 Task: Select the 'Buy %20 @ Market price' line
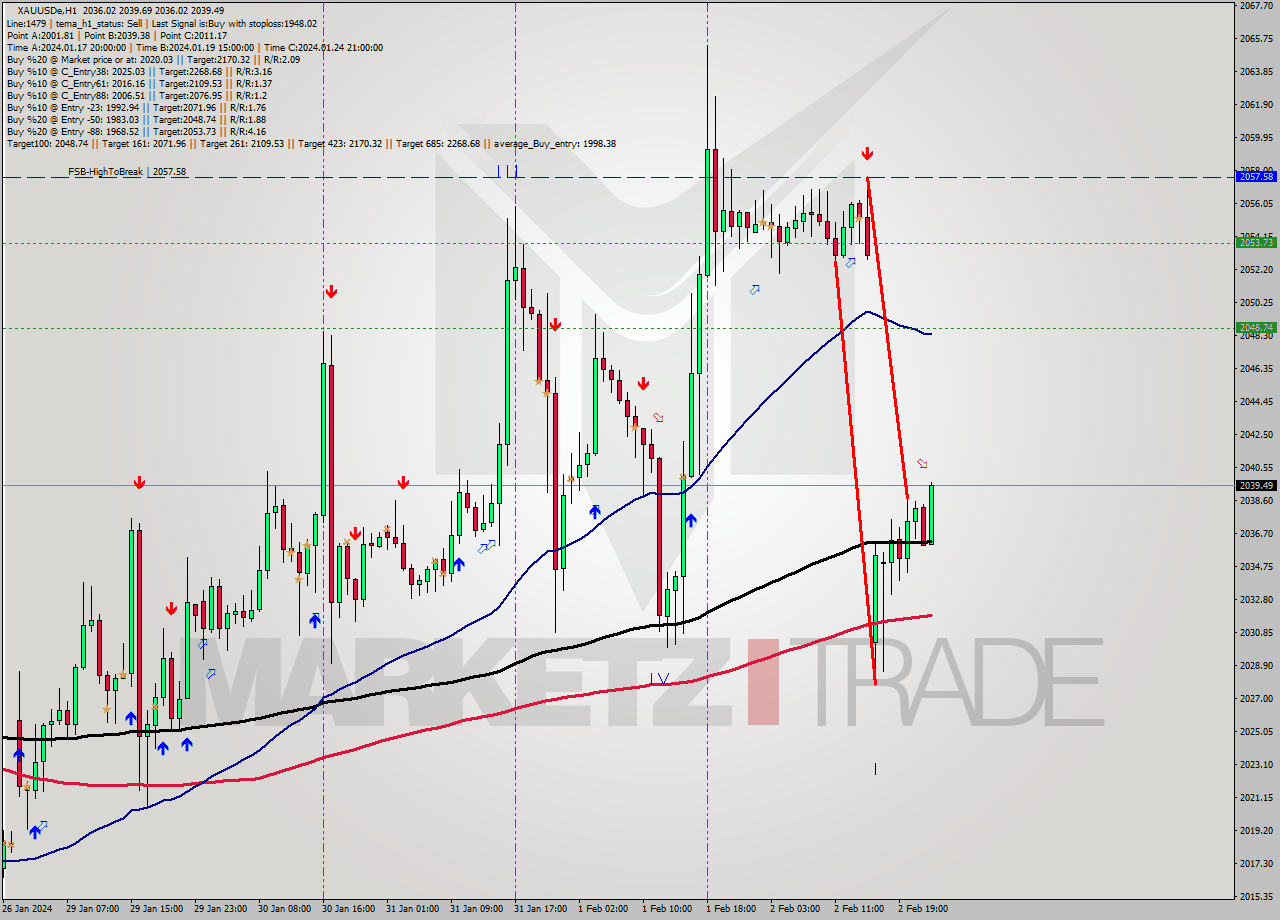point(152,59)
